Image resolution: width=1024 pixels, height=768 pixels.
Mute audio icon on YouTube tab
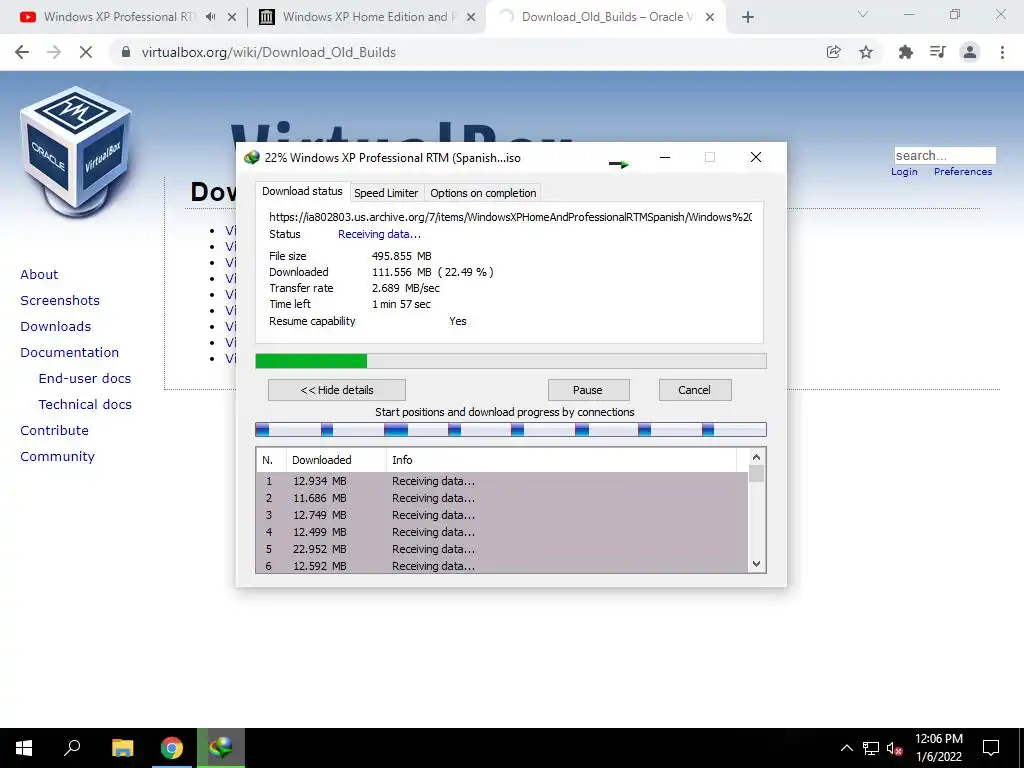[210, 17]
